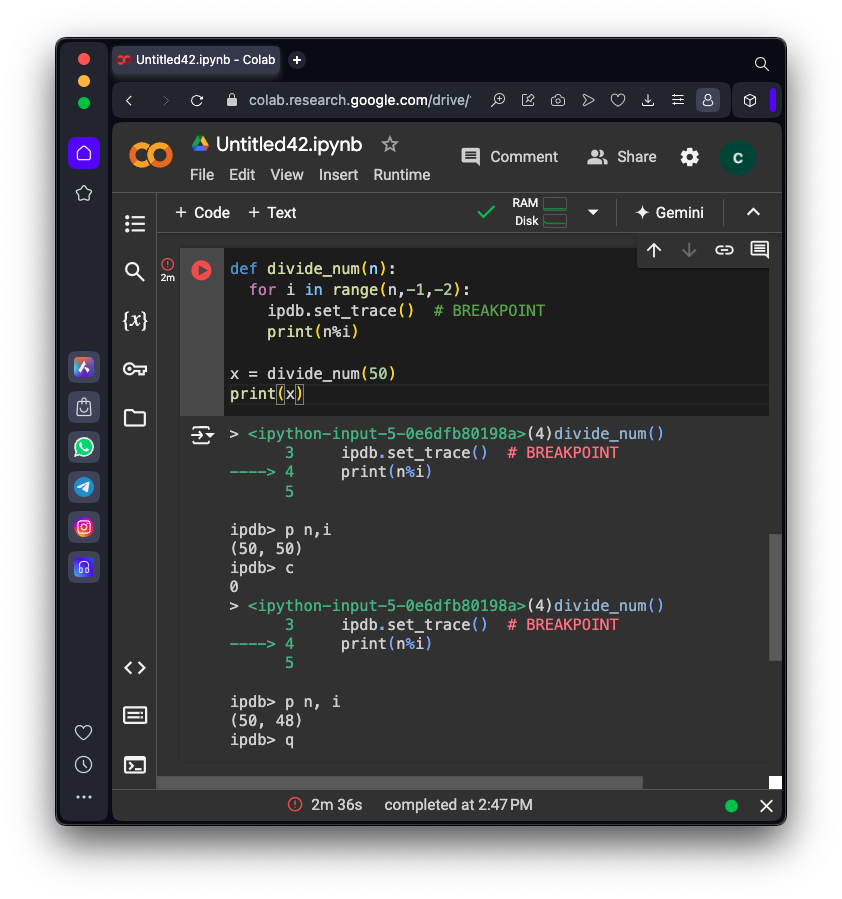Image resolution: width=842 pixels, height=899 pixels.
Task: Open Colab settings gear icon
Action: tap(690, 157)
